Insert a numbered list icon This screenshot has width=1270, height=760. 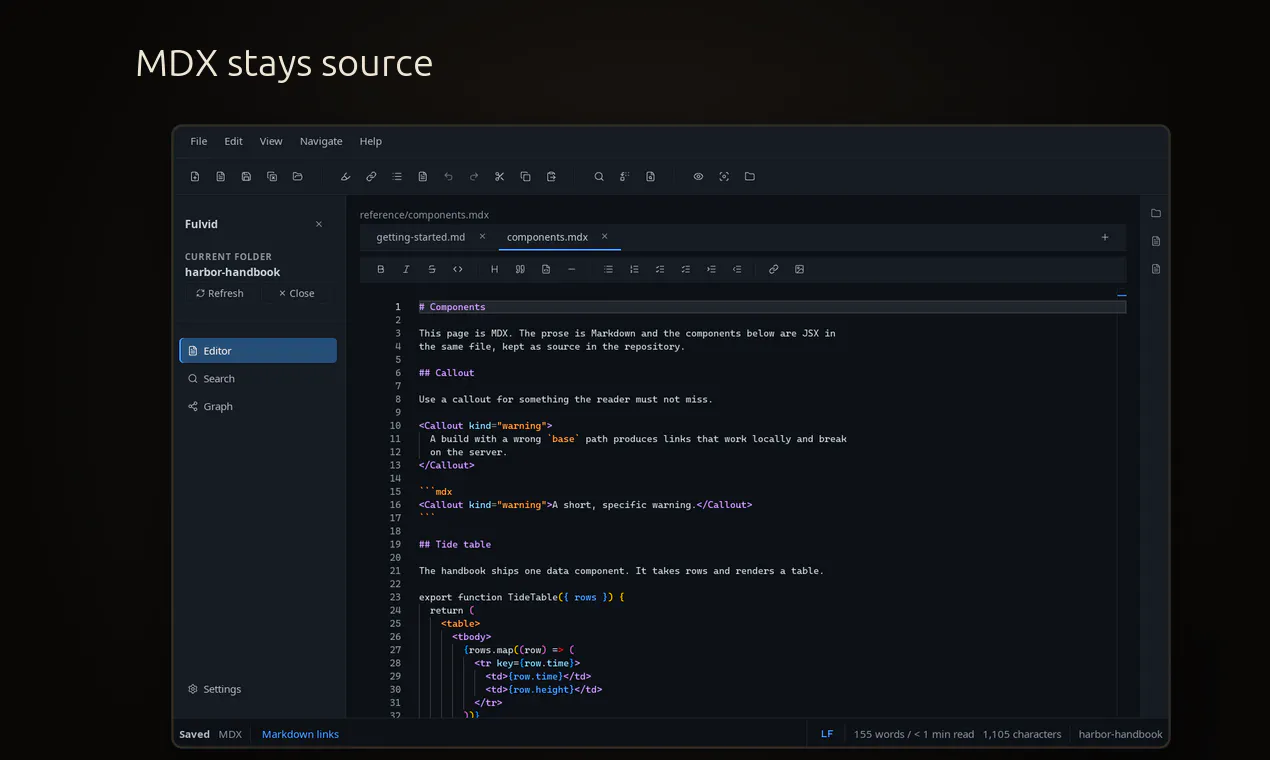(x=634, y=269)
